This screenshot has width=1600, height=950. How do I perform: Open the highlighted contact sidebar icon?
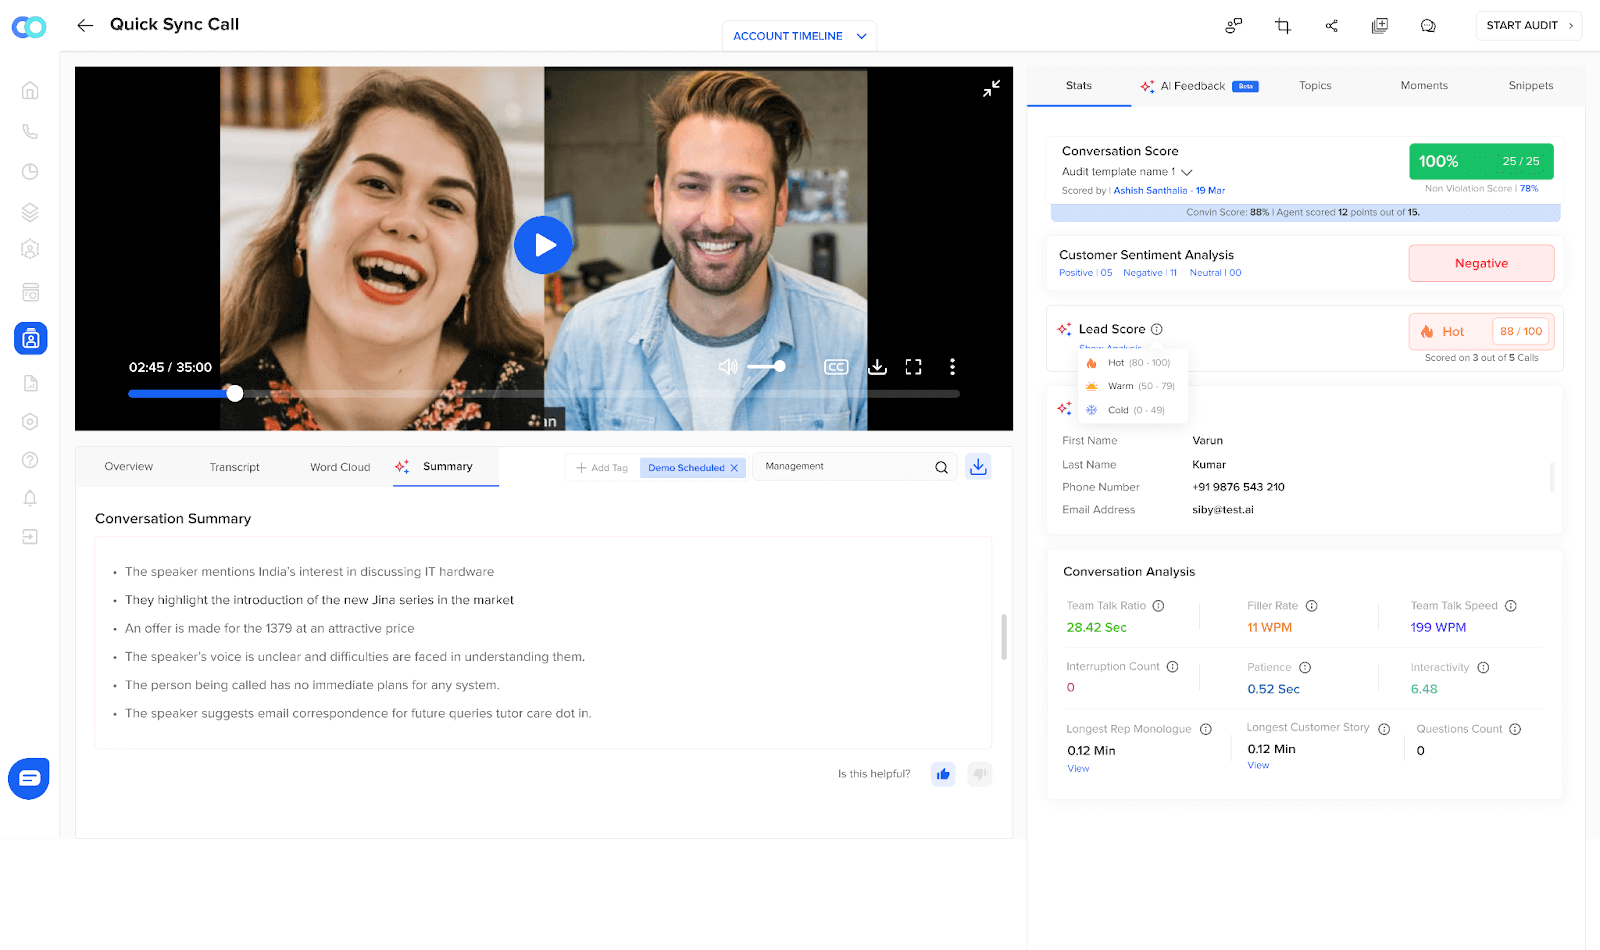coord(30,339)
